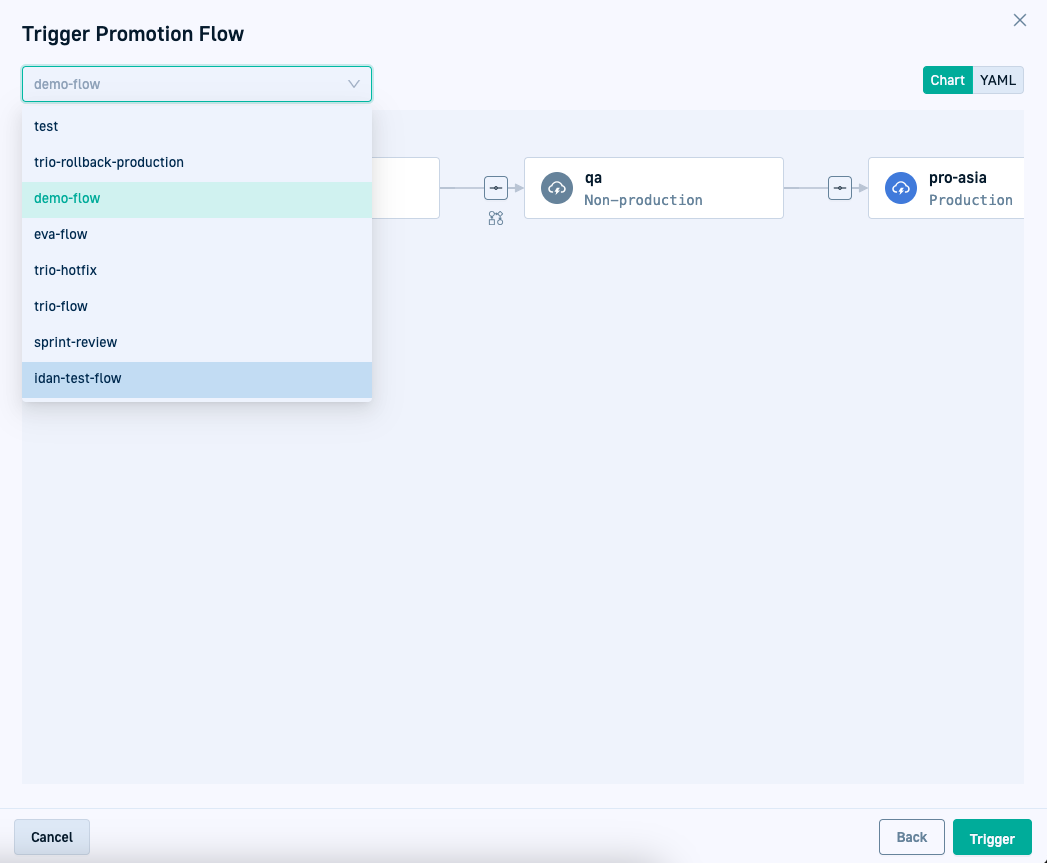This screenshot has width=1047, height=863.
Task: Click the pro-asia production cloud icon
Action: coord(901,188)
